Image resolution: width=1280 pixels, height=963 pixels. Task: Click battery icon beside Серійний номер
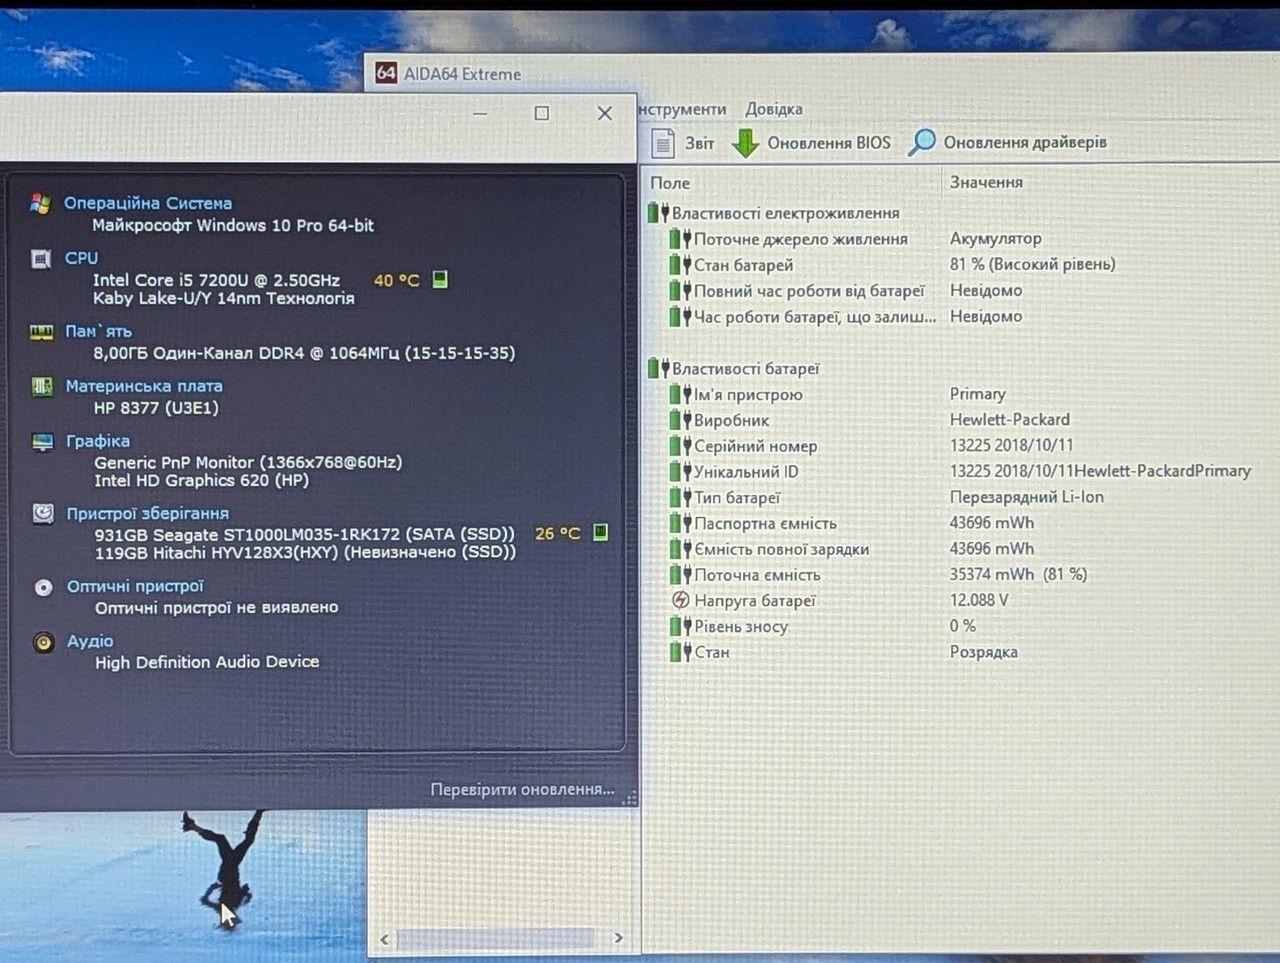(x=680, y=446)
